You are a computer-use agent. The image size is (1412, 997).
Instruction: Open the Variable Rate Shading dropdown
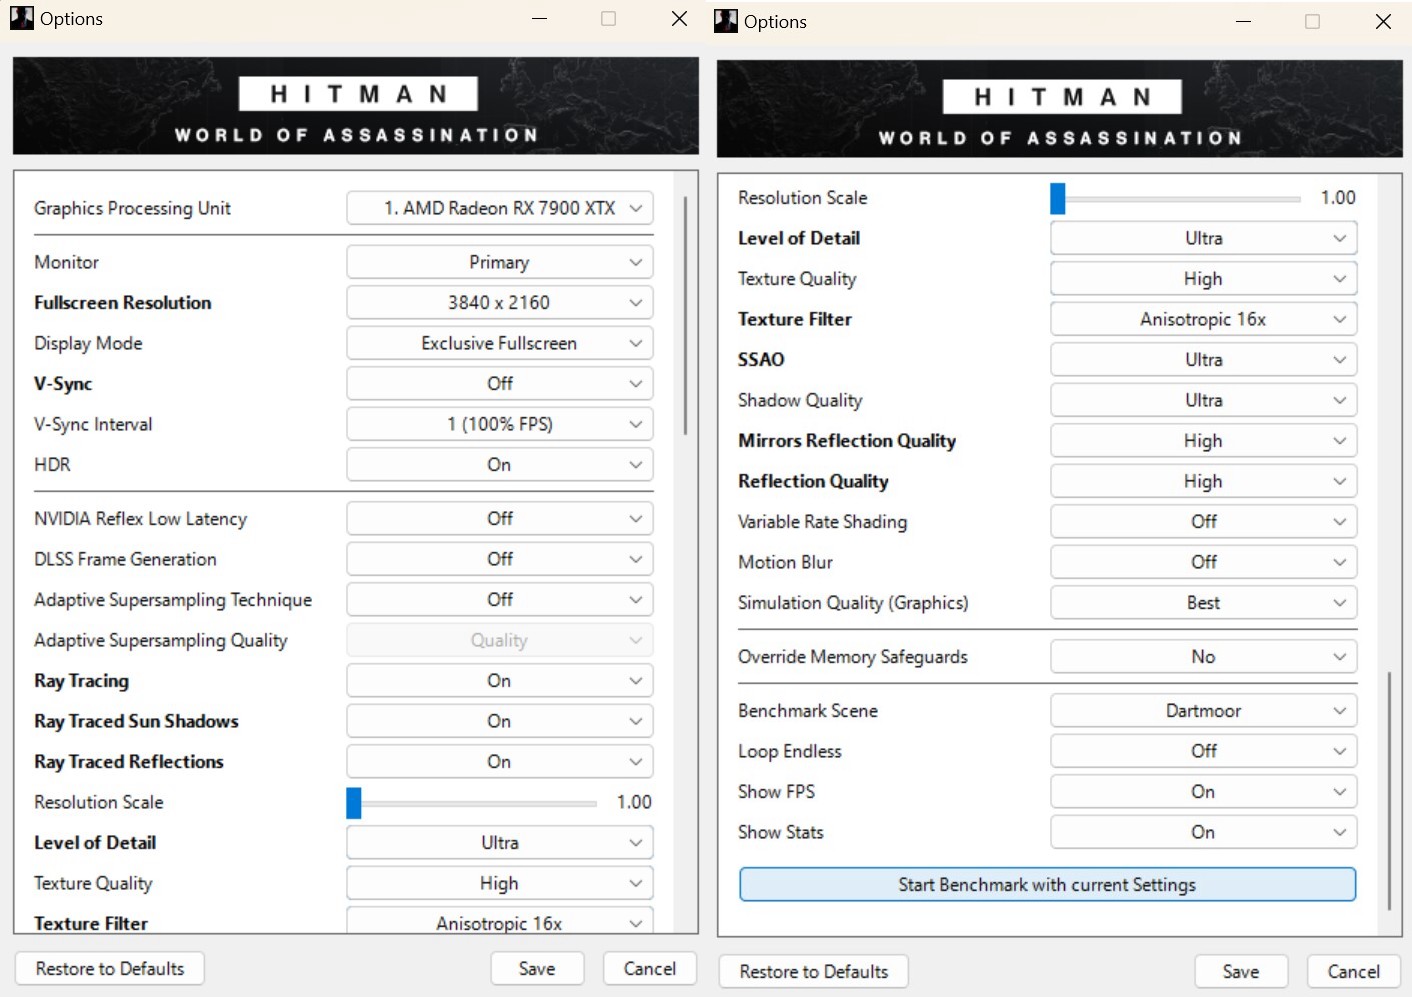[x=1204, y=521]
